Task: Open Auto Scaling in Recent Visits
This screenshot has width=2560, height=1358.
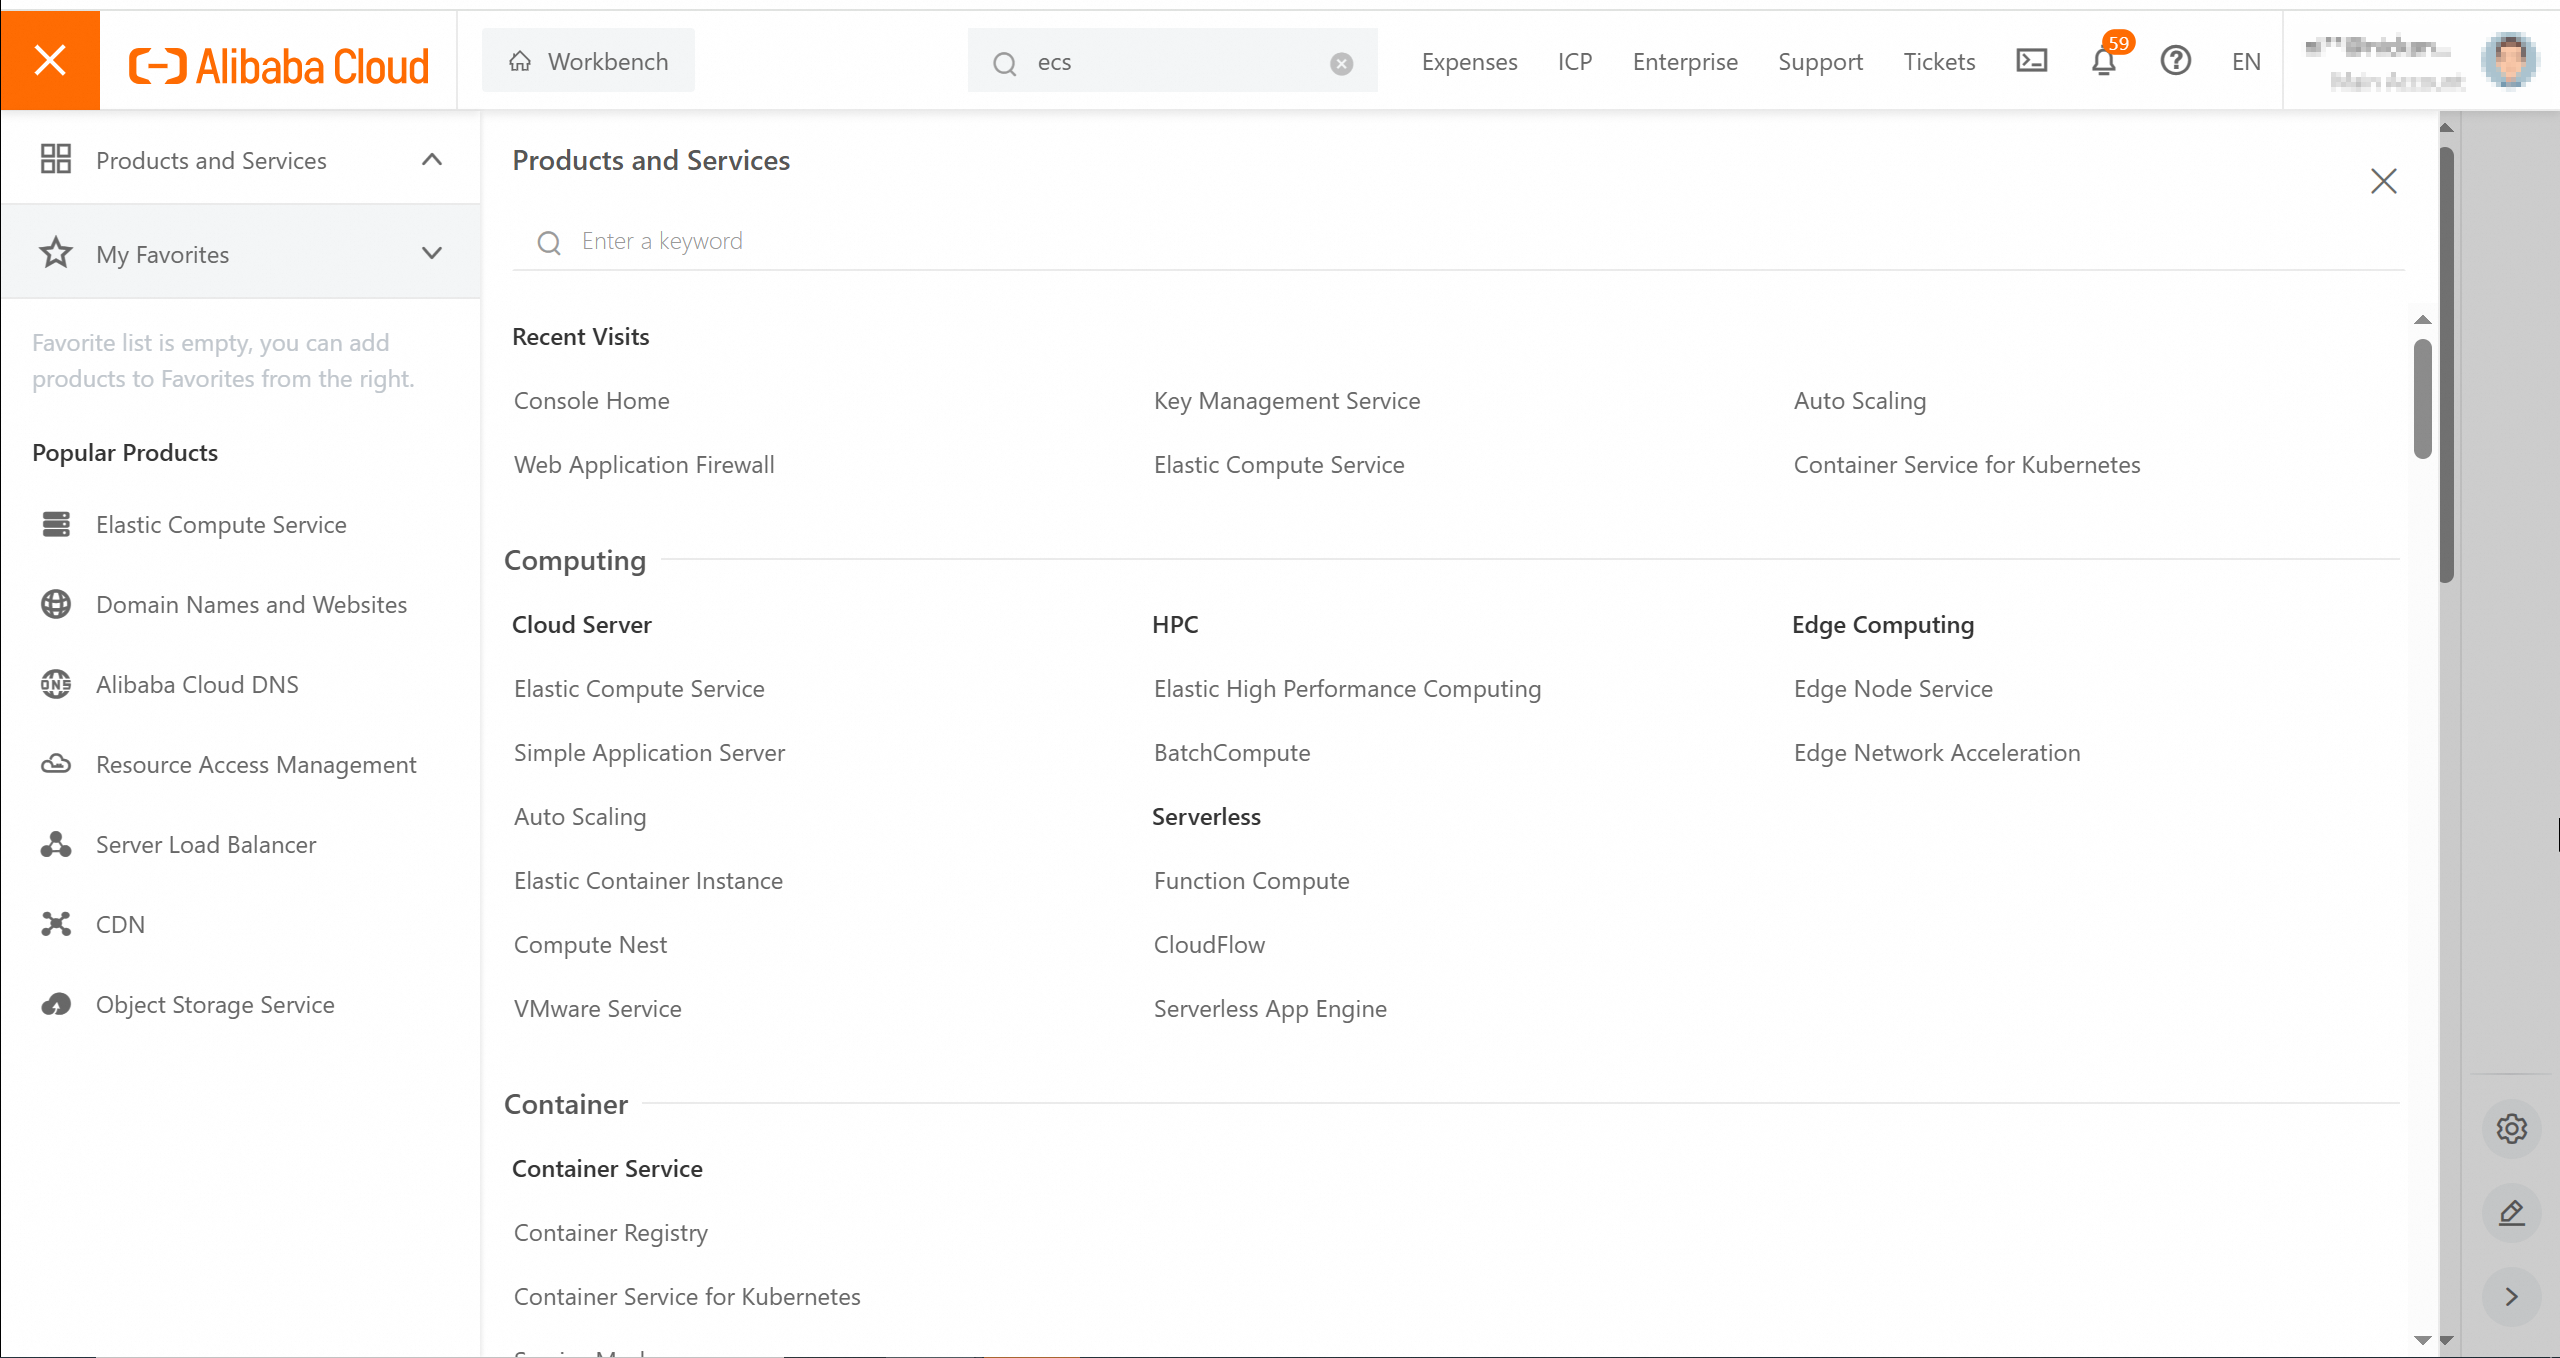Action: pos(1860,401)
